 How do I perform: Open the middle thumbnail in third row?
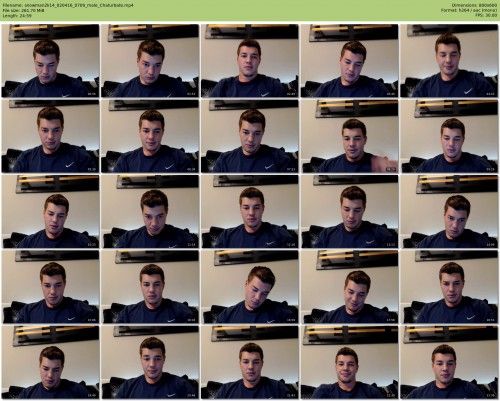250,211
